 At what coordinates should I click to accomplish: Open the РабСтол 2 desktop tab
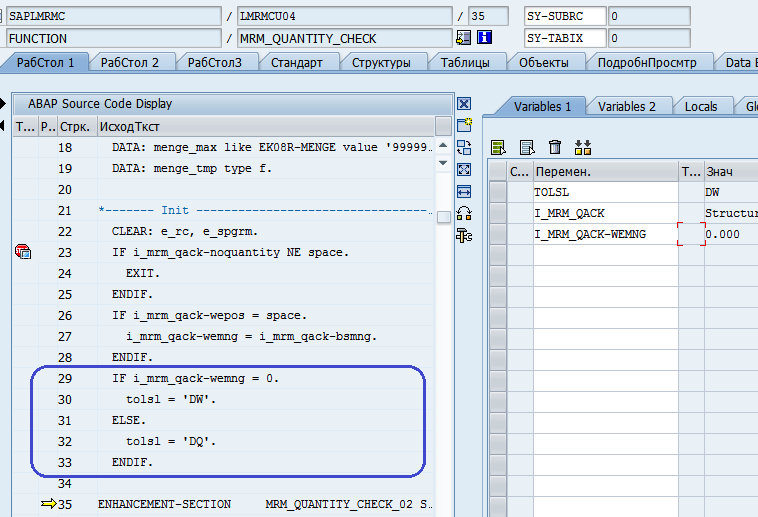click(x=130, y=62)
